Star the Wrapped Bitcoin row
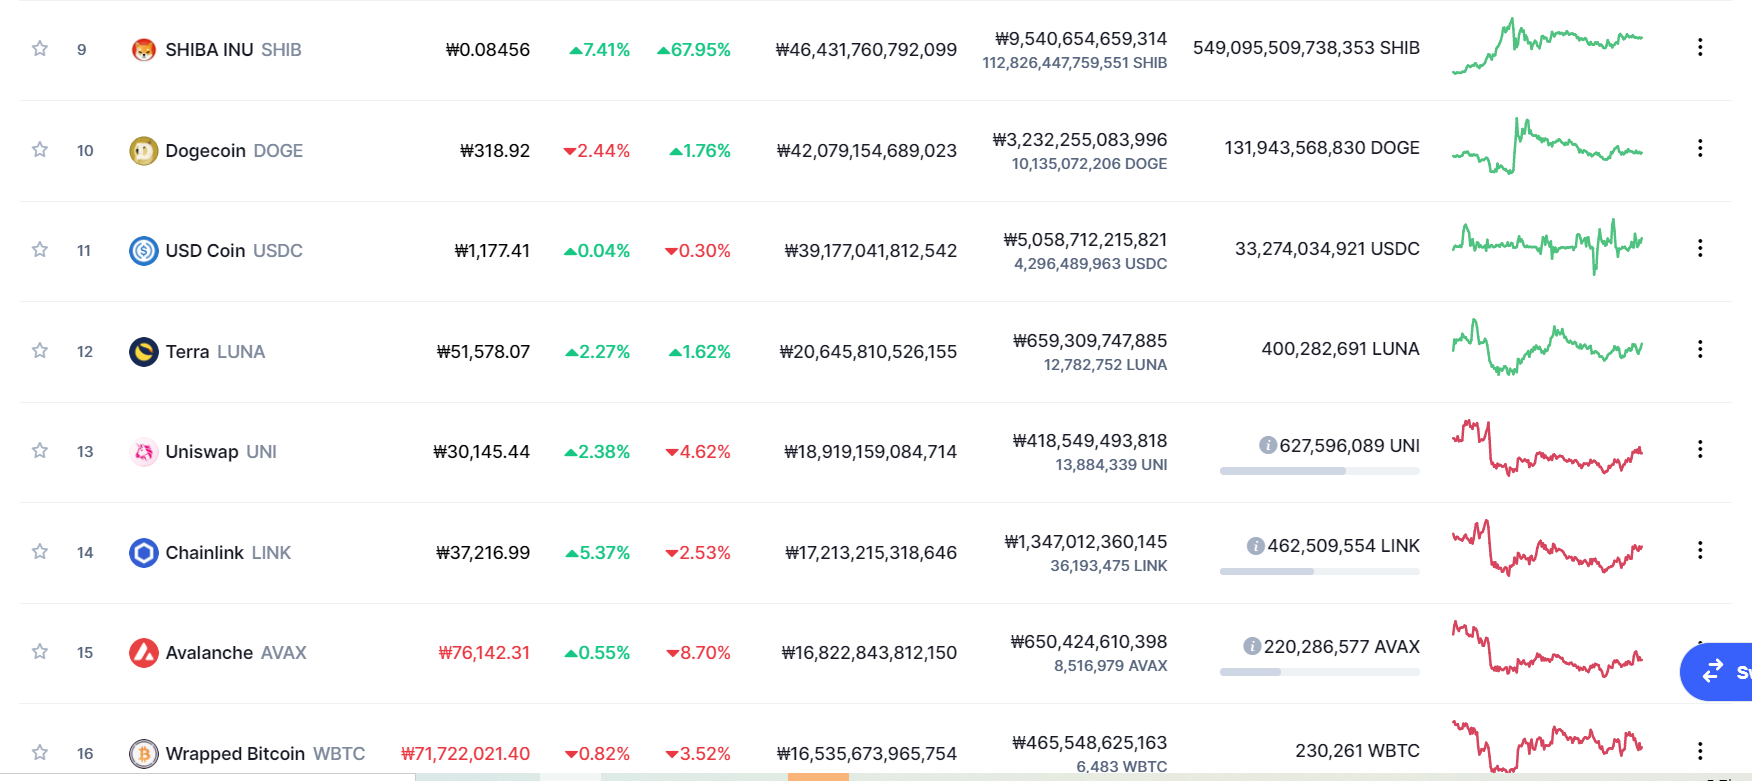The width and height of the screenshot is (1752, 781). (40, 752)
